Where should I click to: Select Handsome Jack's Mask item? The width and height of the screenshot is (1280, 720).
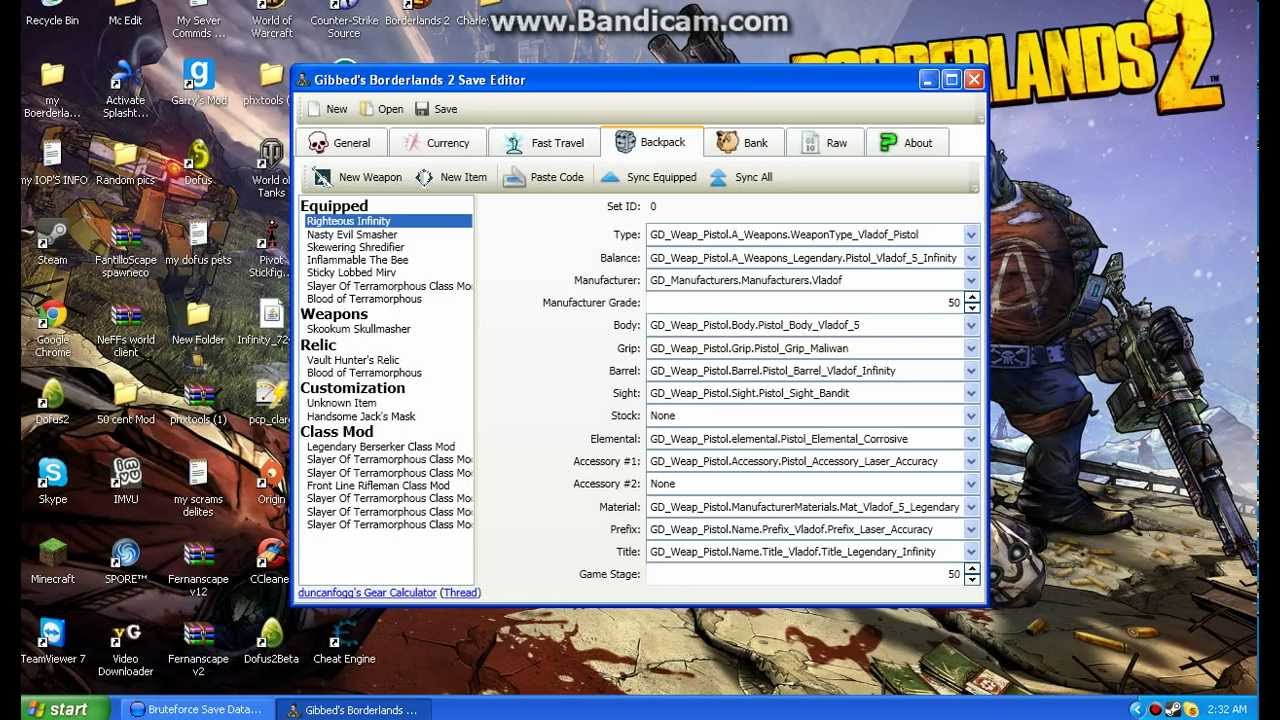[x=361, y=416]
